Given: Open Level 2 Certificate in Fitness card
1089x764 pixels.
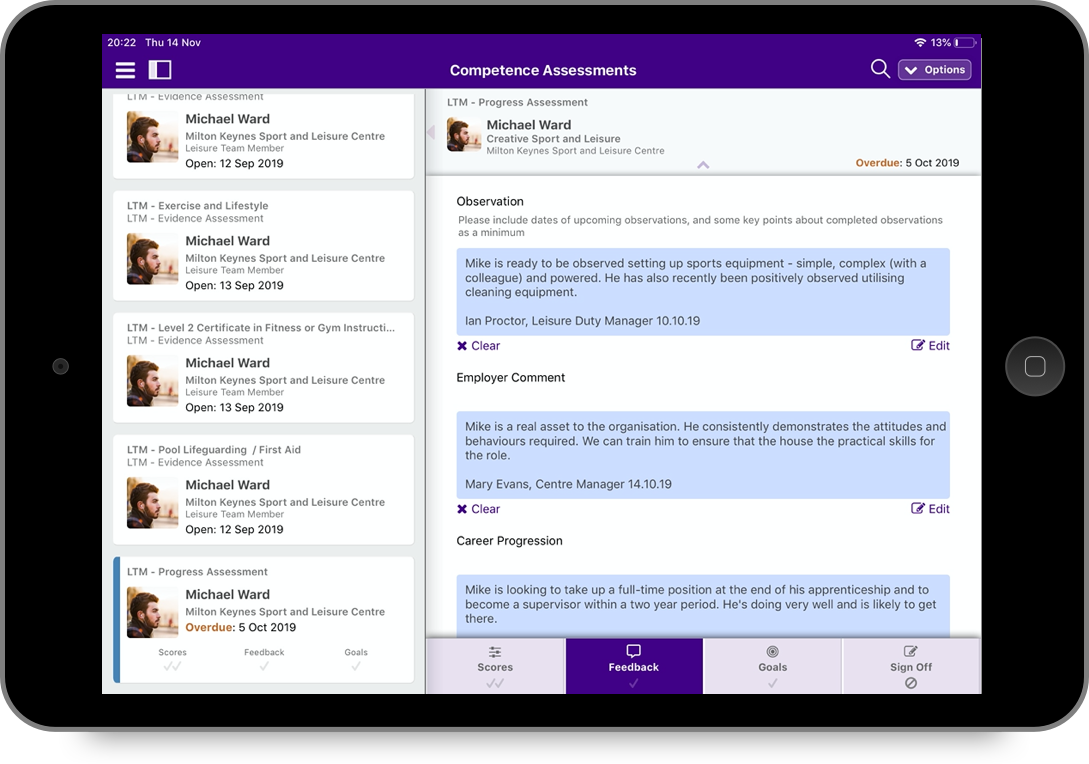Looking at the screenshot, I should 263,367.
